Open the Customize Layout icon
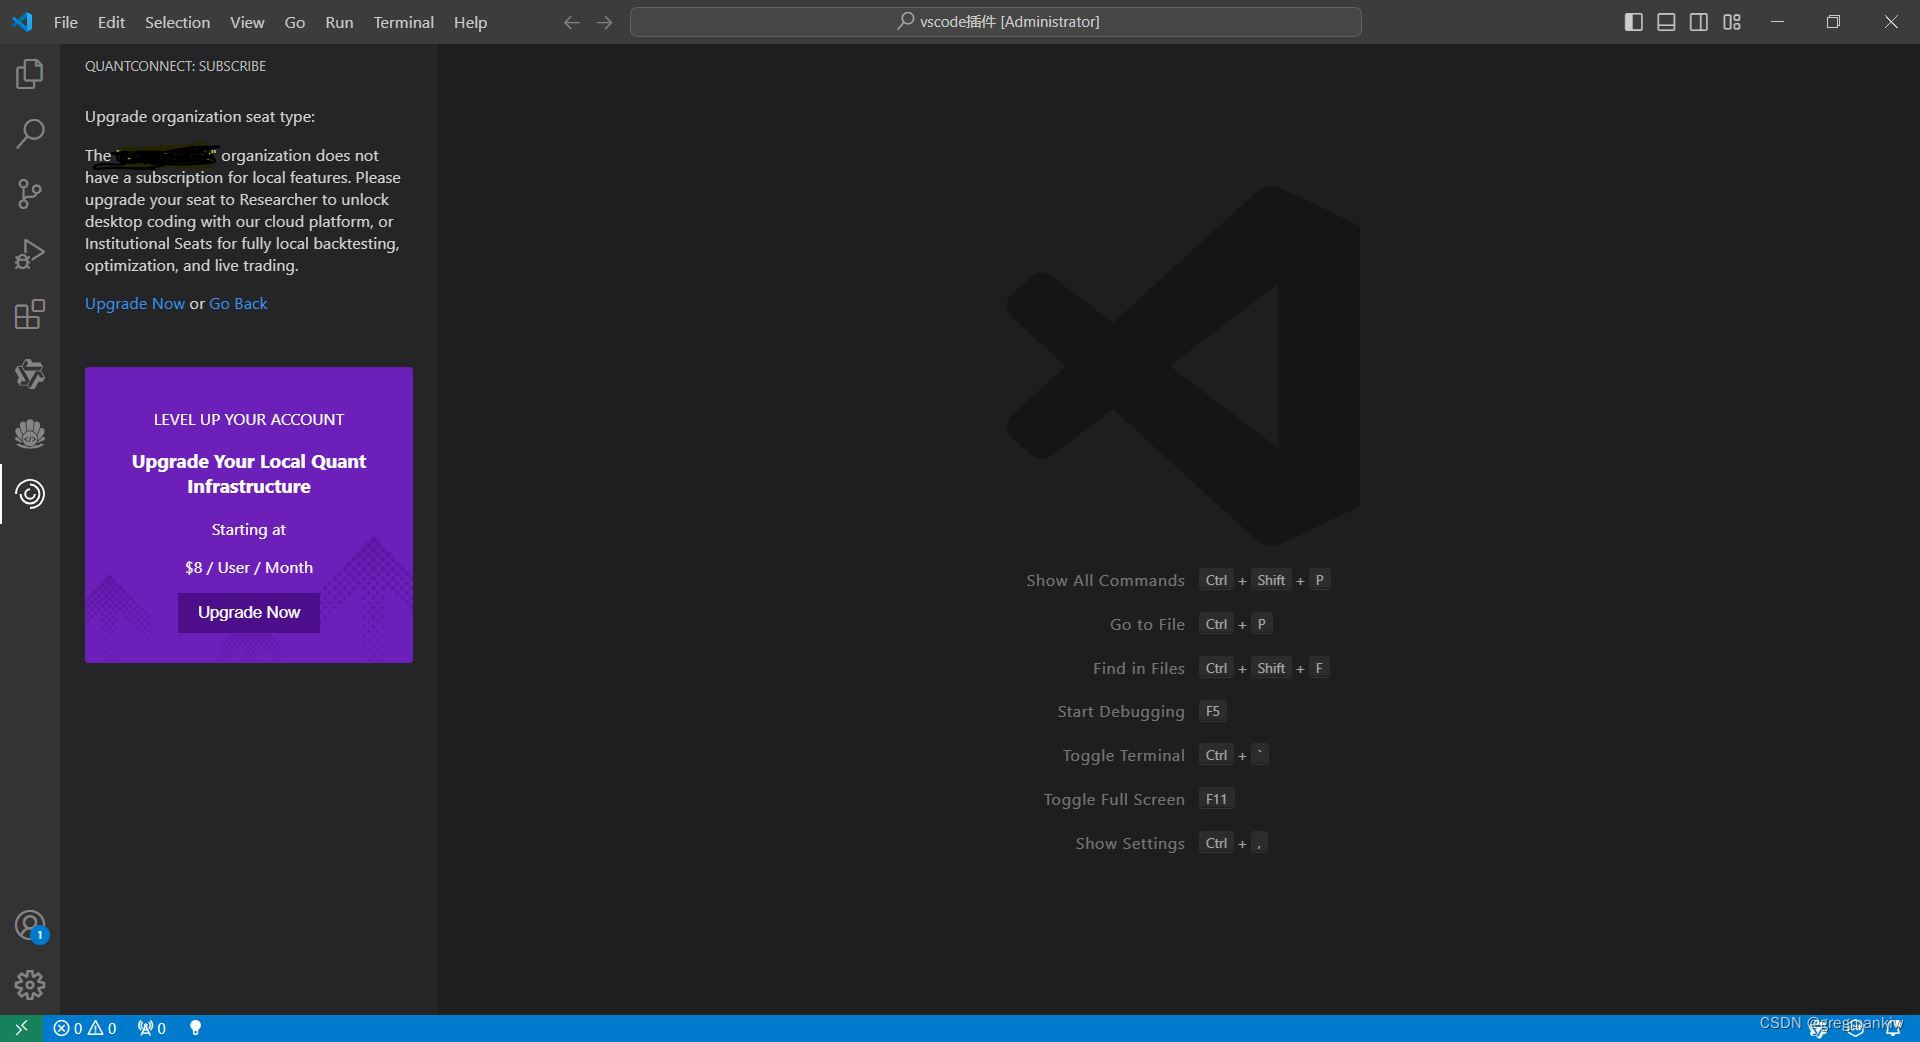 click(x=1732, y=22)
